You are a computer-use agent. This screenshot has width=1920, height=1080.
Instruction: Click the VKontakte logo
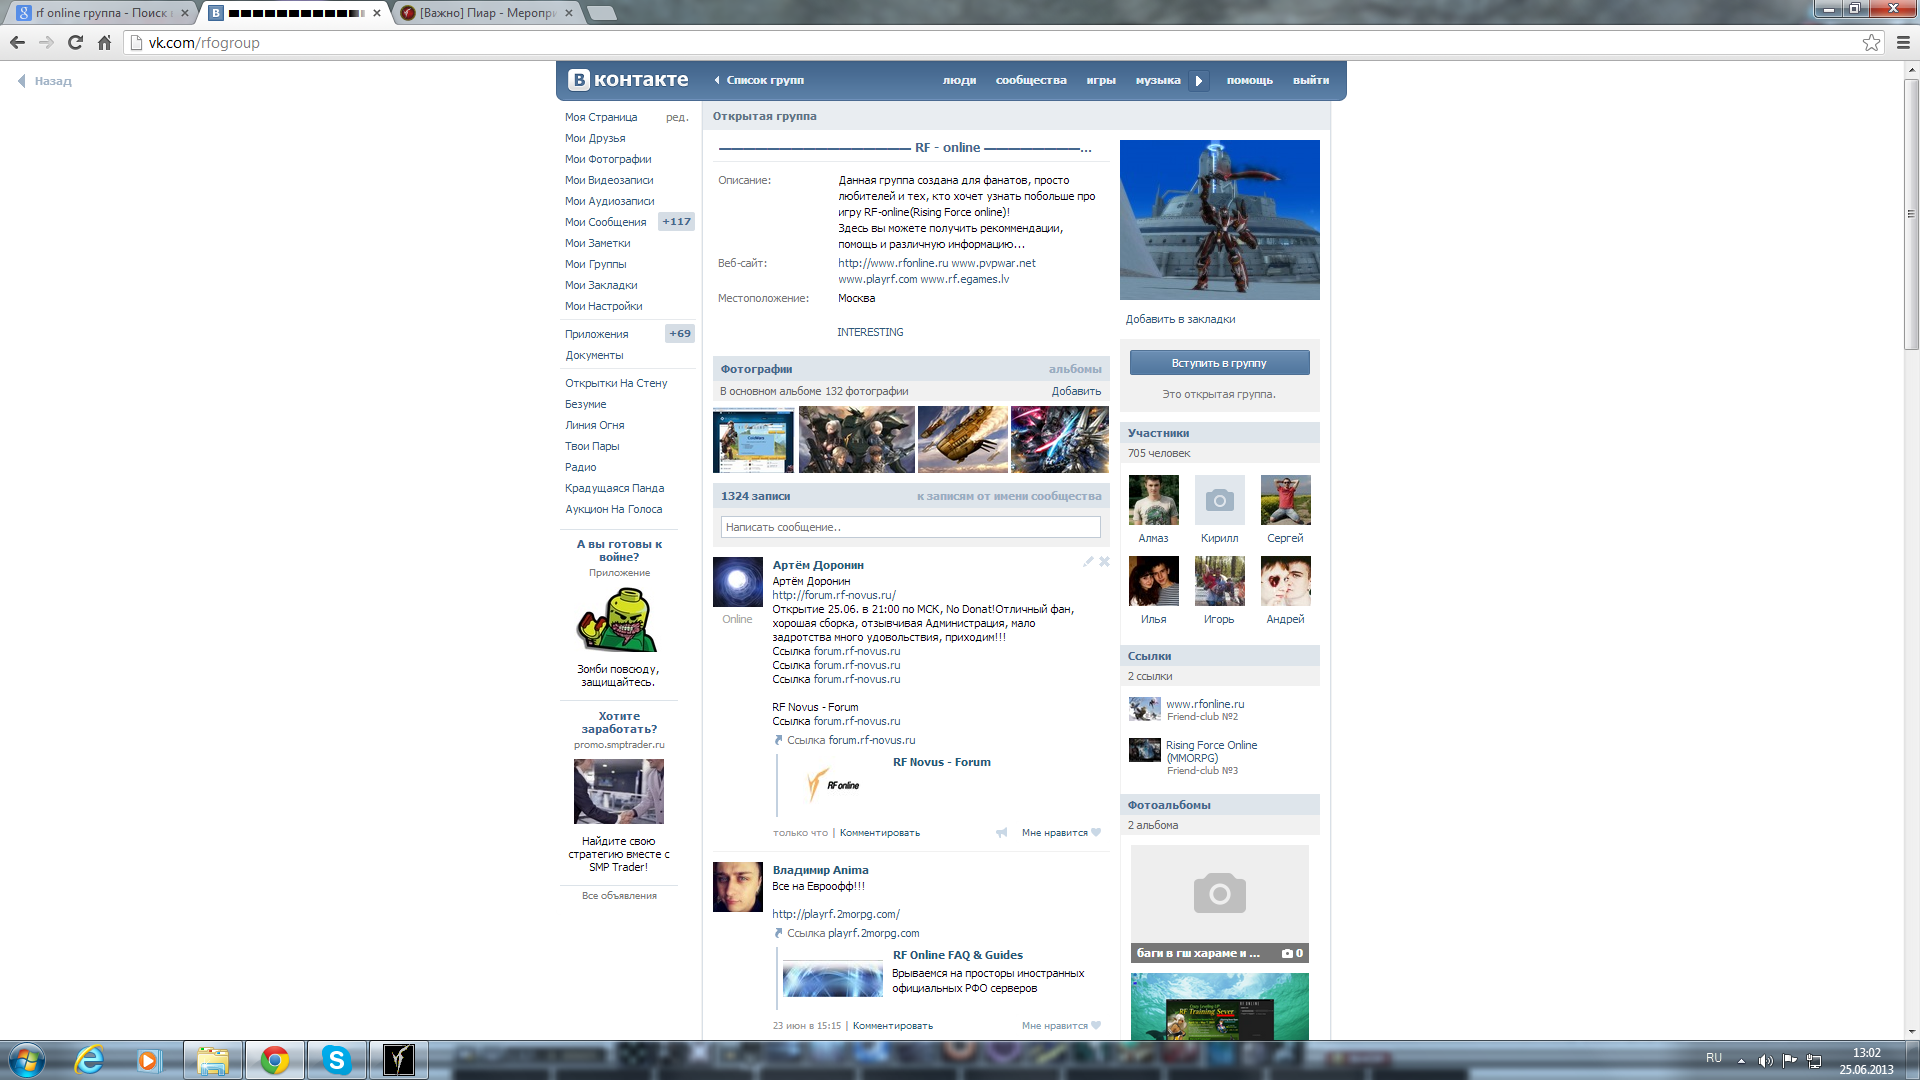click(628, 80)
